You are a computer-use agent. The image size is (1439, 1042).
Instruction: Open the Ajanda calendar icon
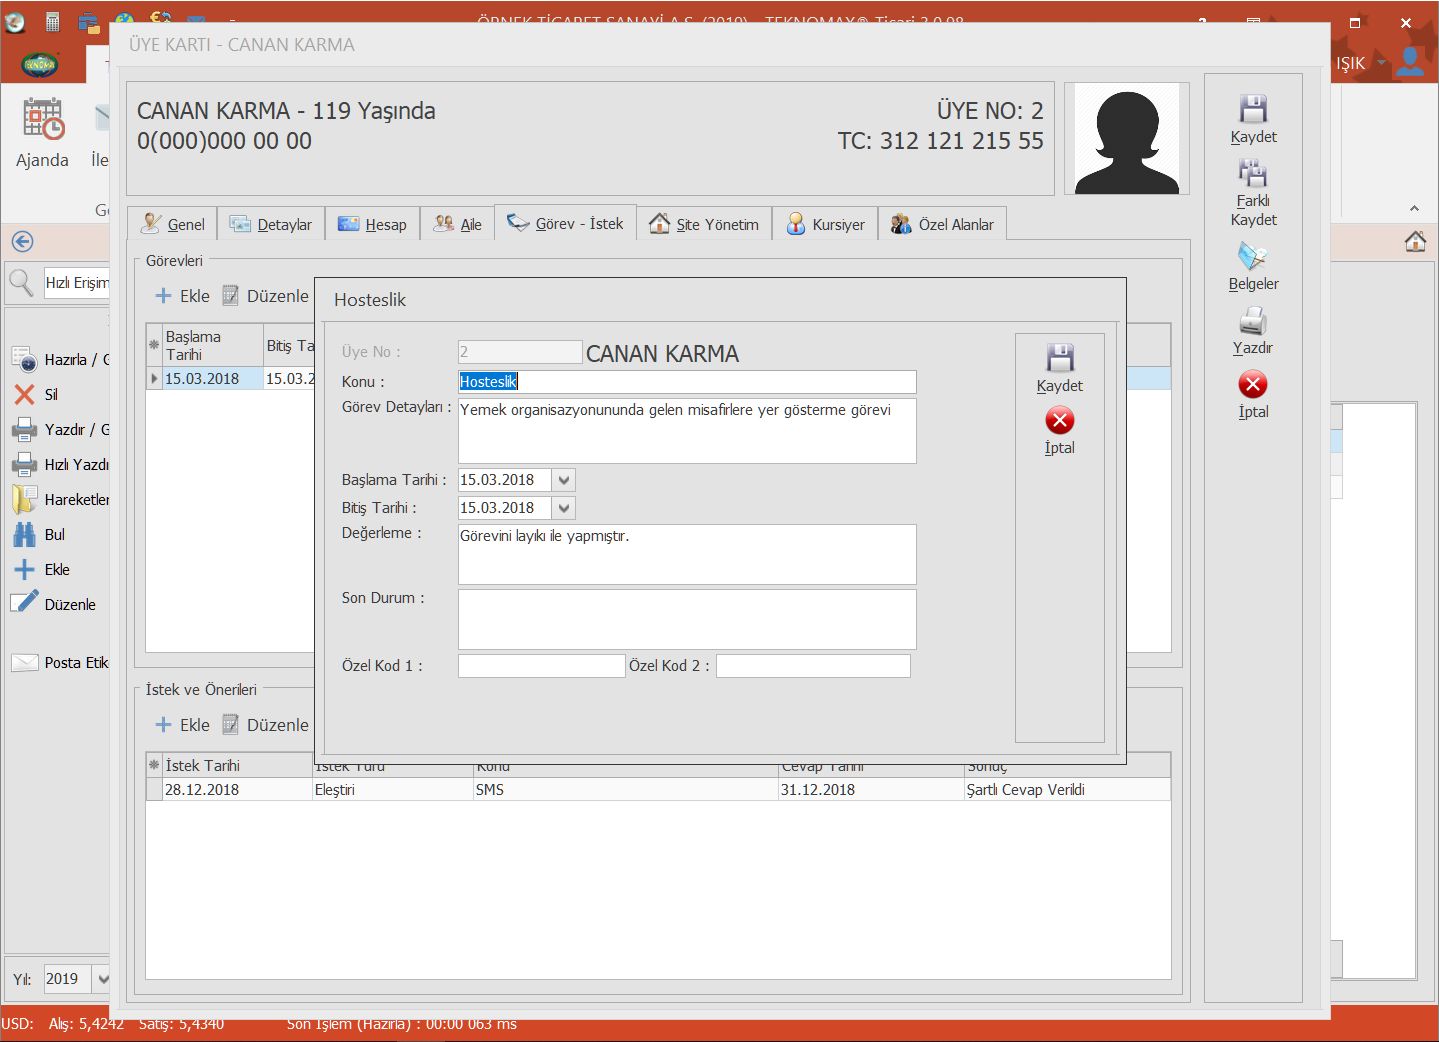click(x=43, y=119)
